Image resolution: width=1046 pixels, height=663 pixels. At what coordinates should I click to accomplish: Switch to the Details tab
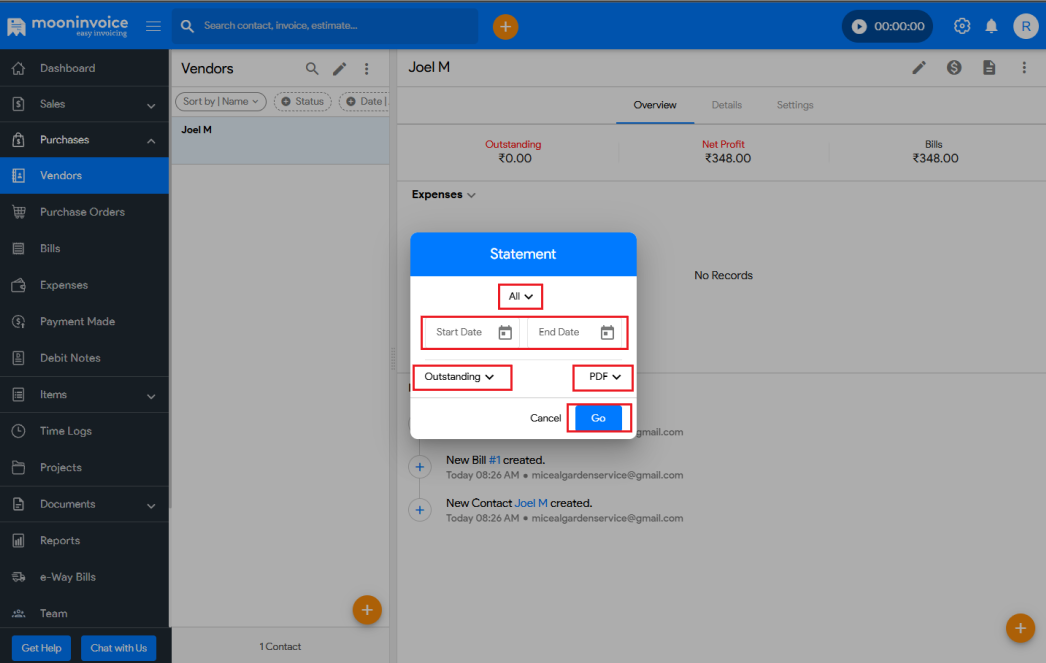(x=727, y=104)
